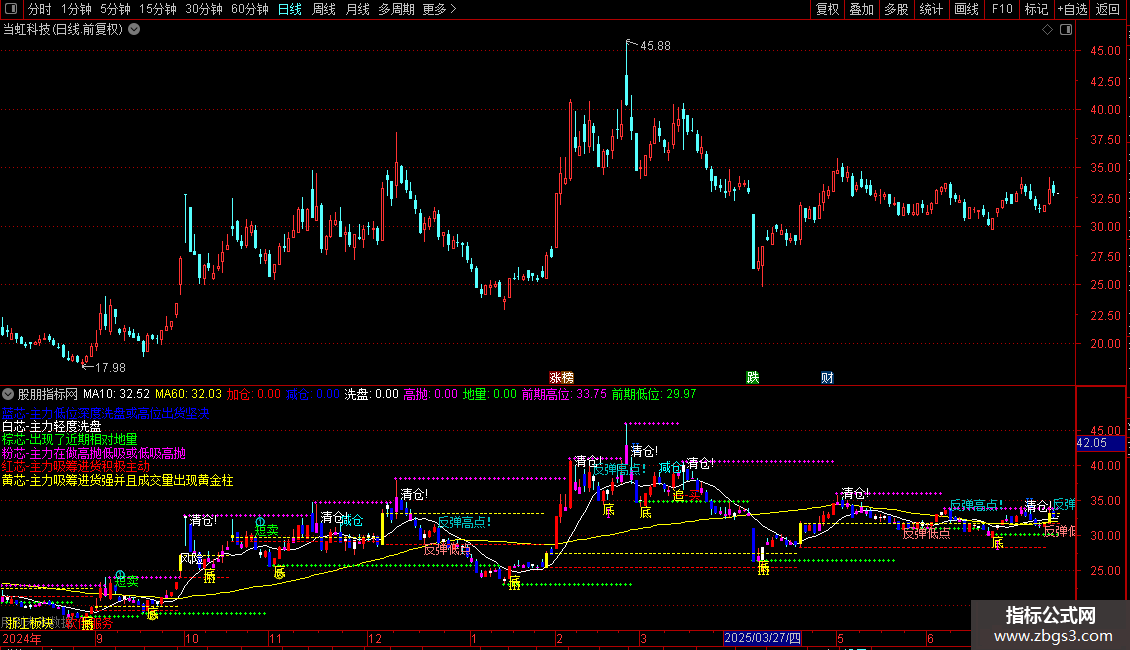
Task: Click the 前期低位: 29.97 readout
Action: 654,394
